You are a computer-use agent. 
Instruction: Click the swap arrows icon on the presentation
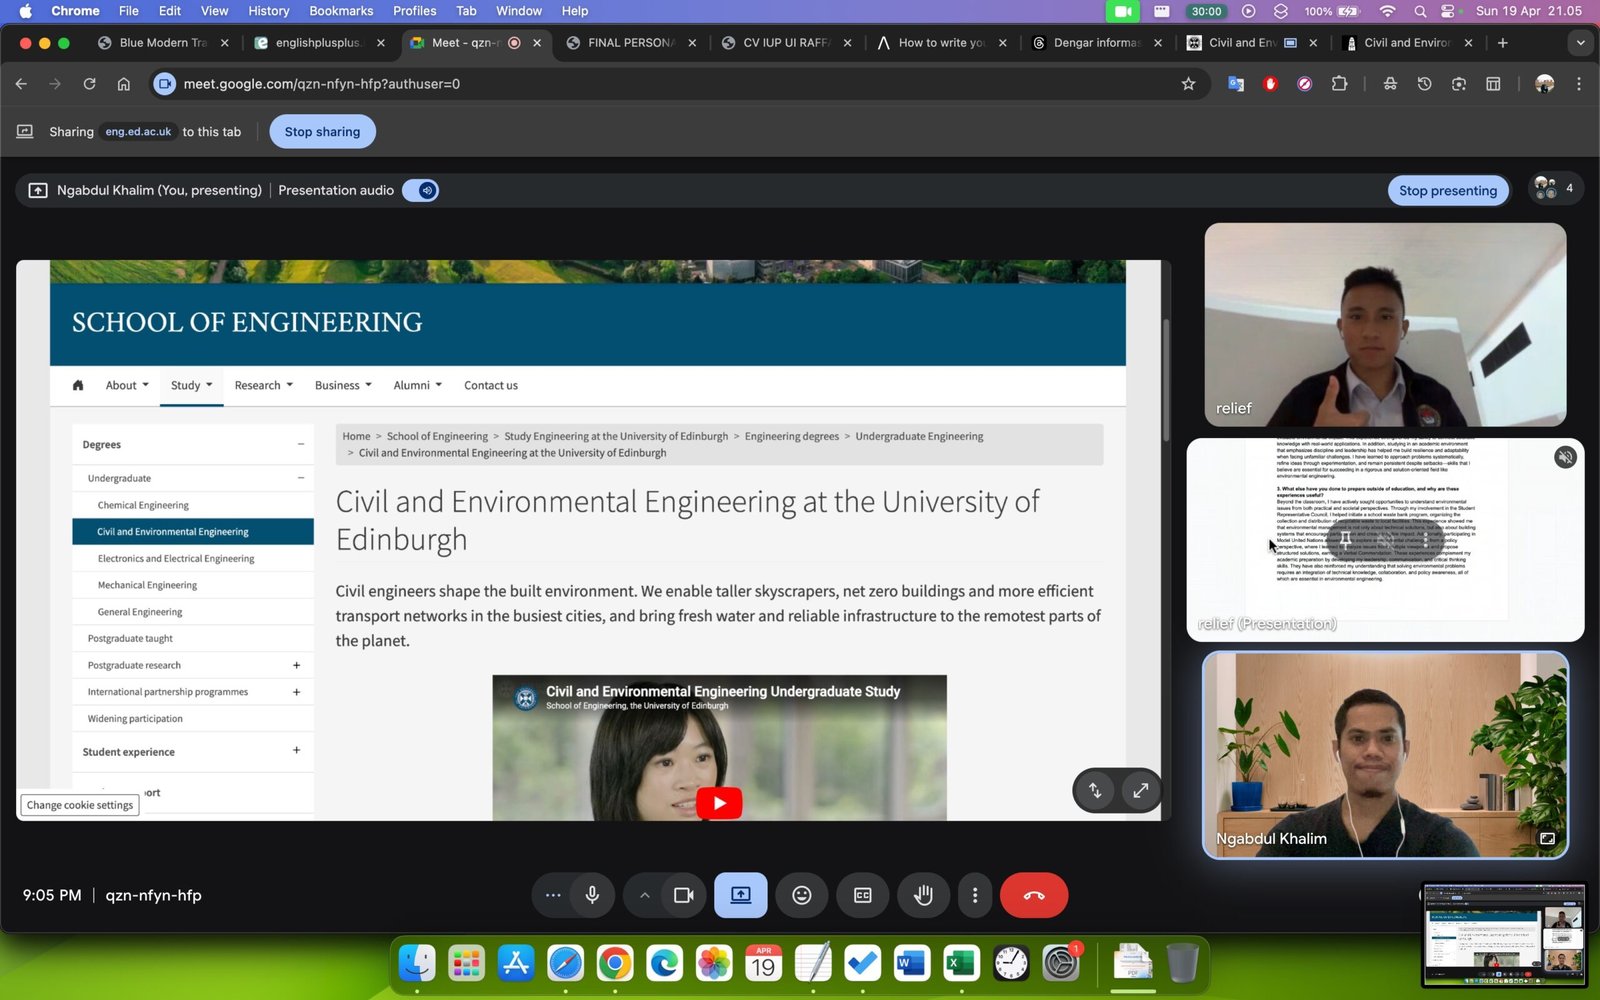(1095, 791)
